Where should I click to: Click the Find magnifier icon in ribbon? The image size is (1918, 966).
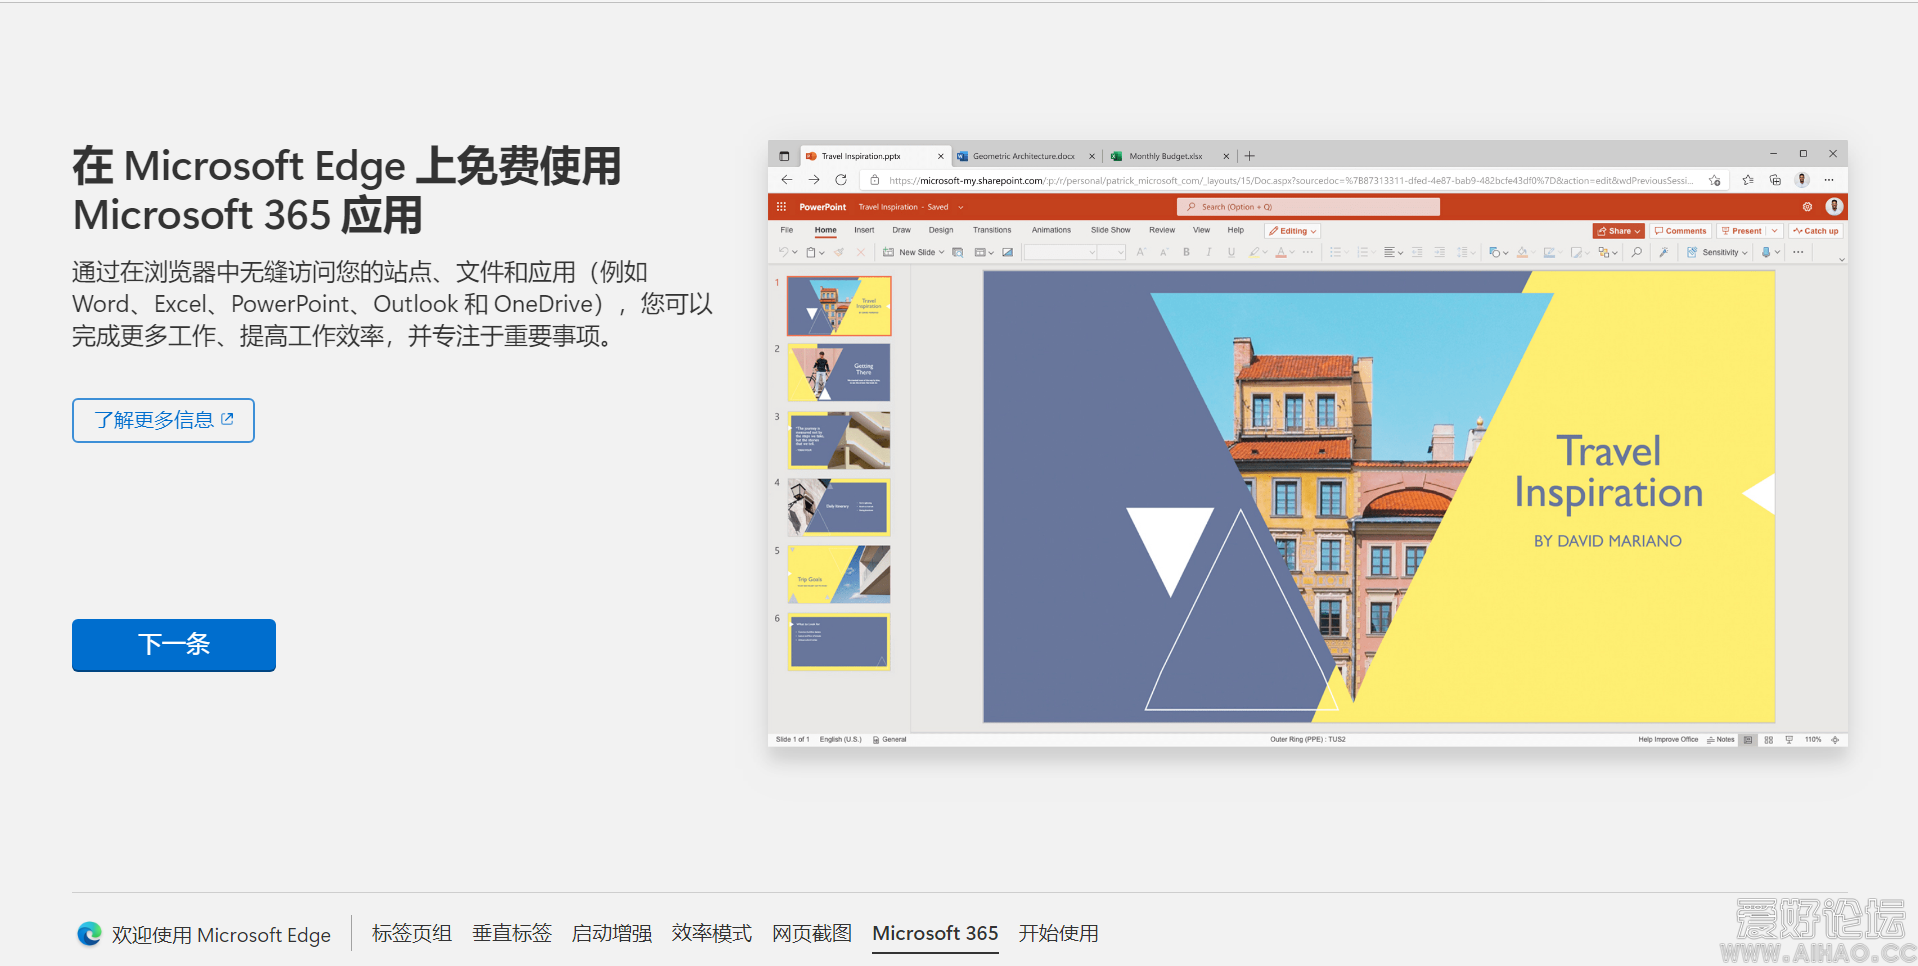coord(1636,252)
